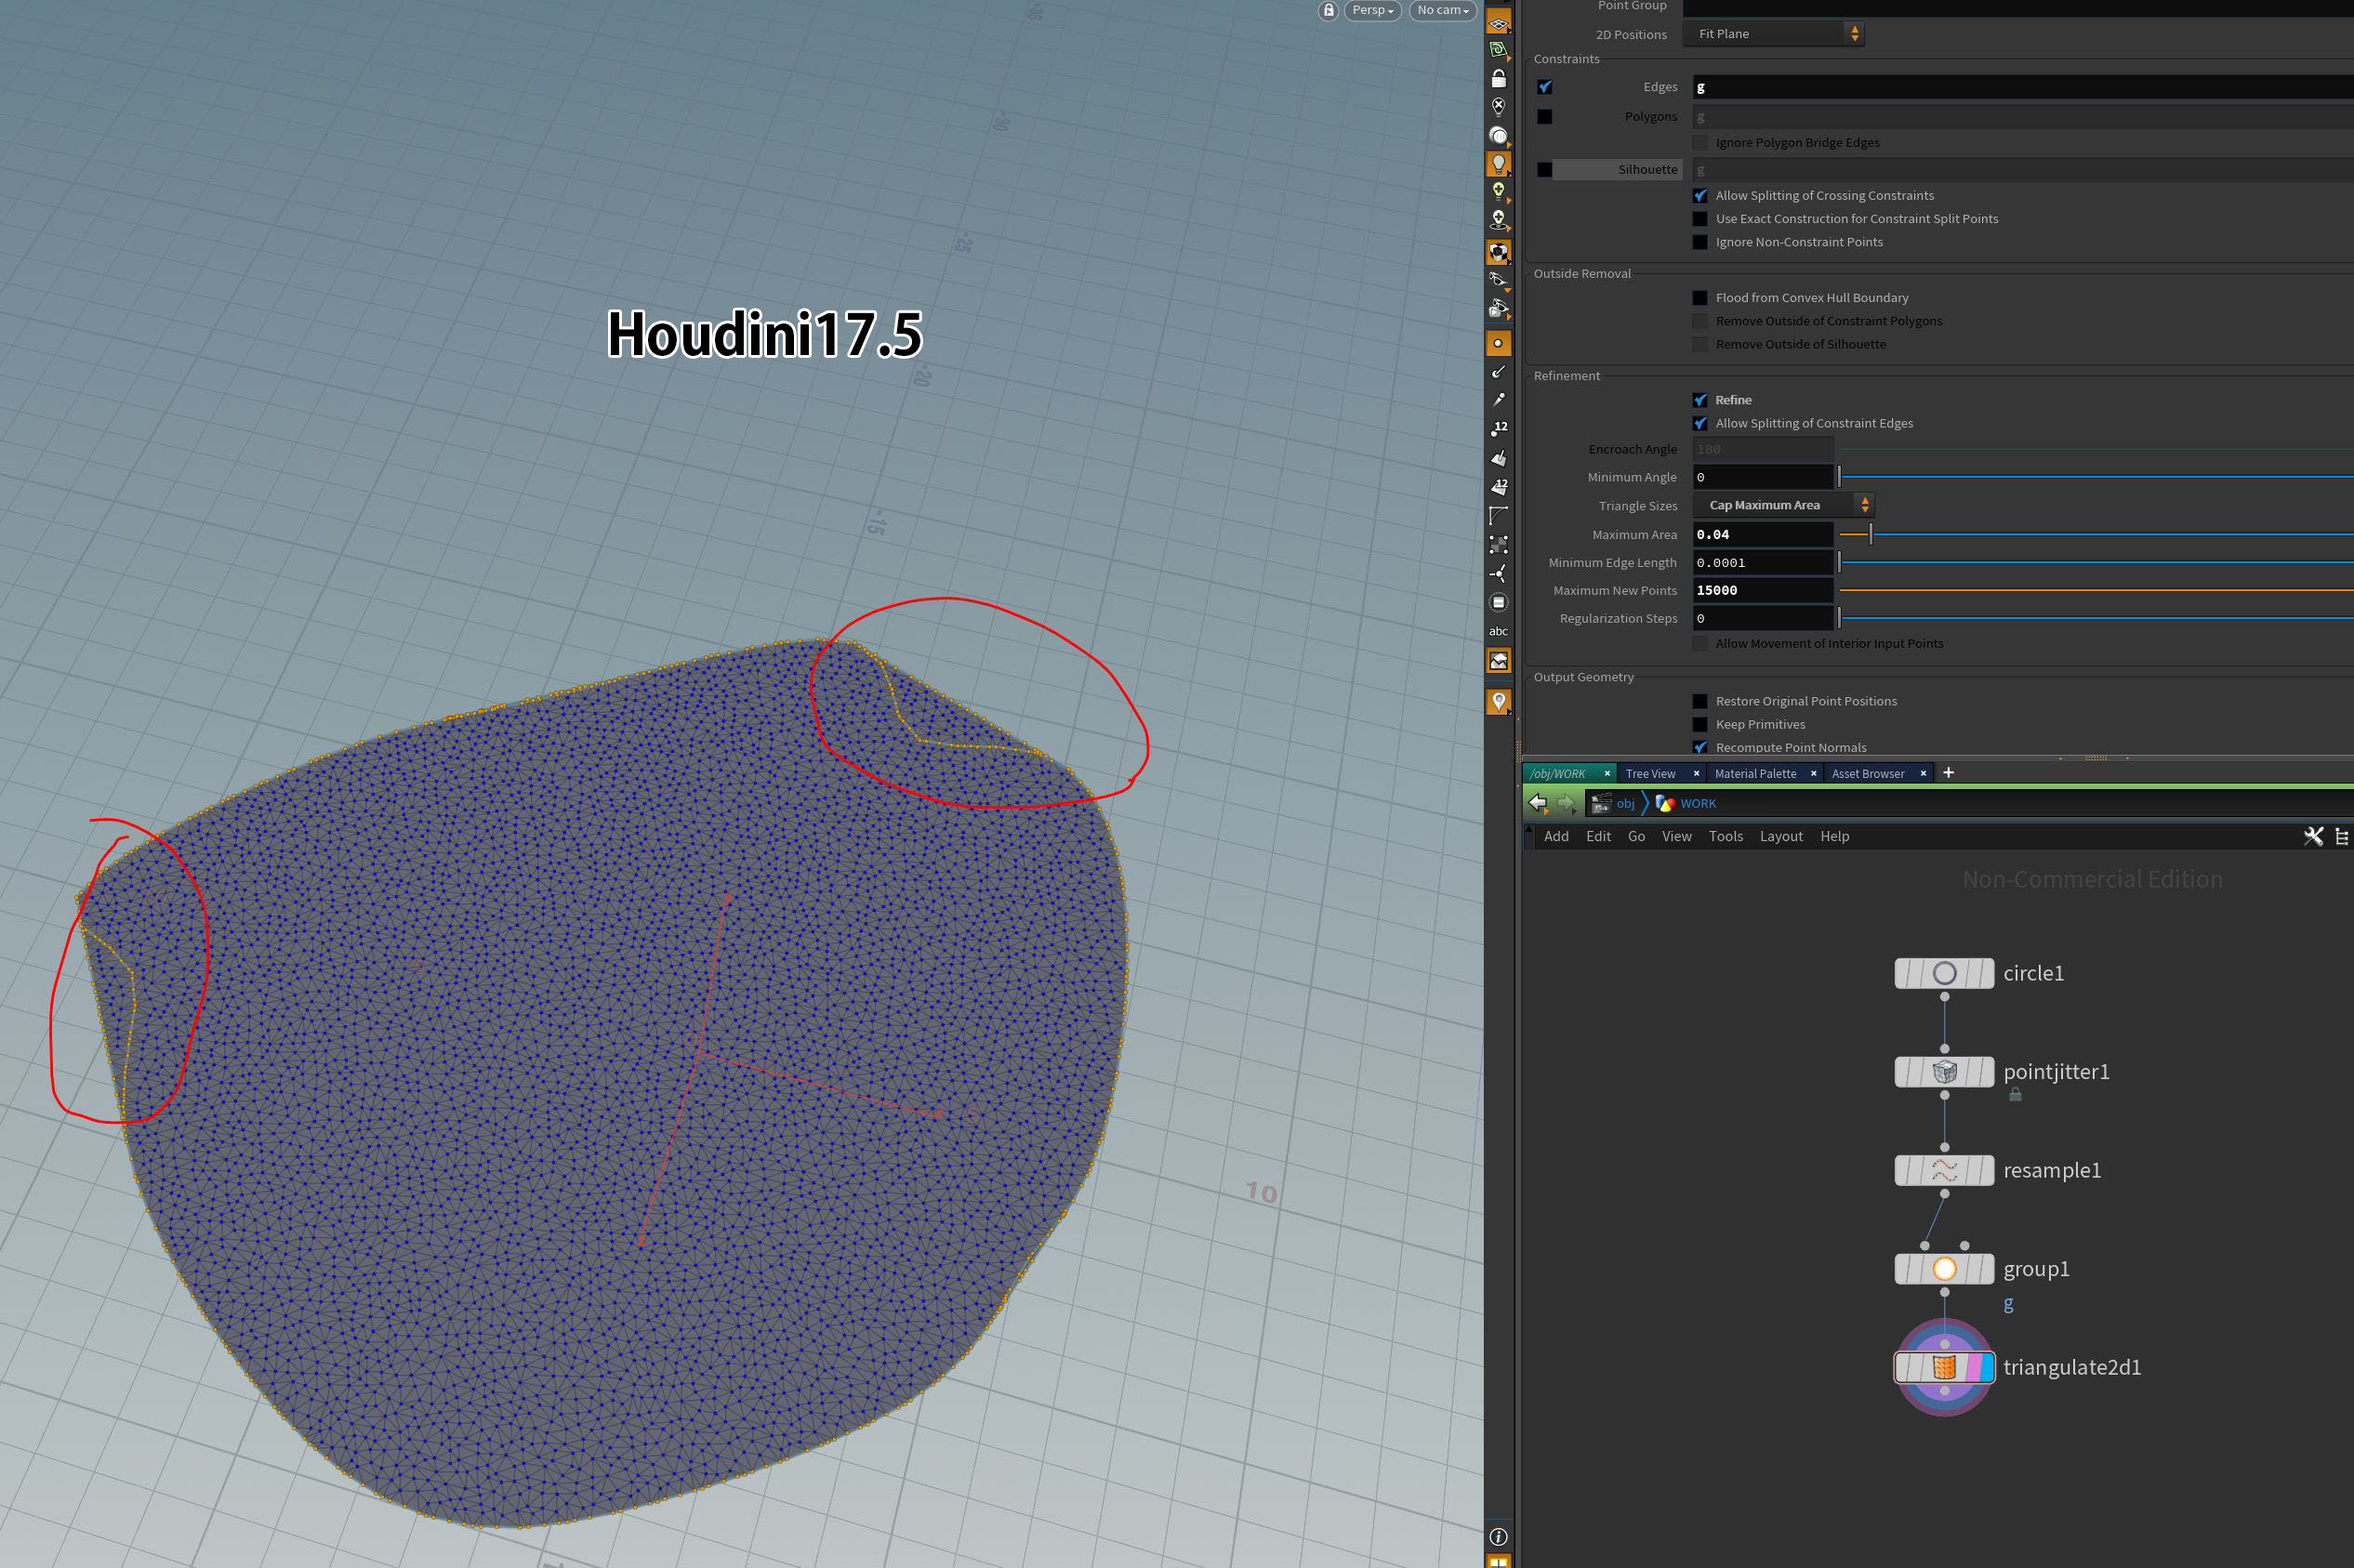Image resolution: width=2354 pixels, height=1568 pixels.
Task: Select the resample1 node
Action: [x=1944, y=1170]
